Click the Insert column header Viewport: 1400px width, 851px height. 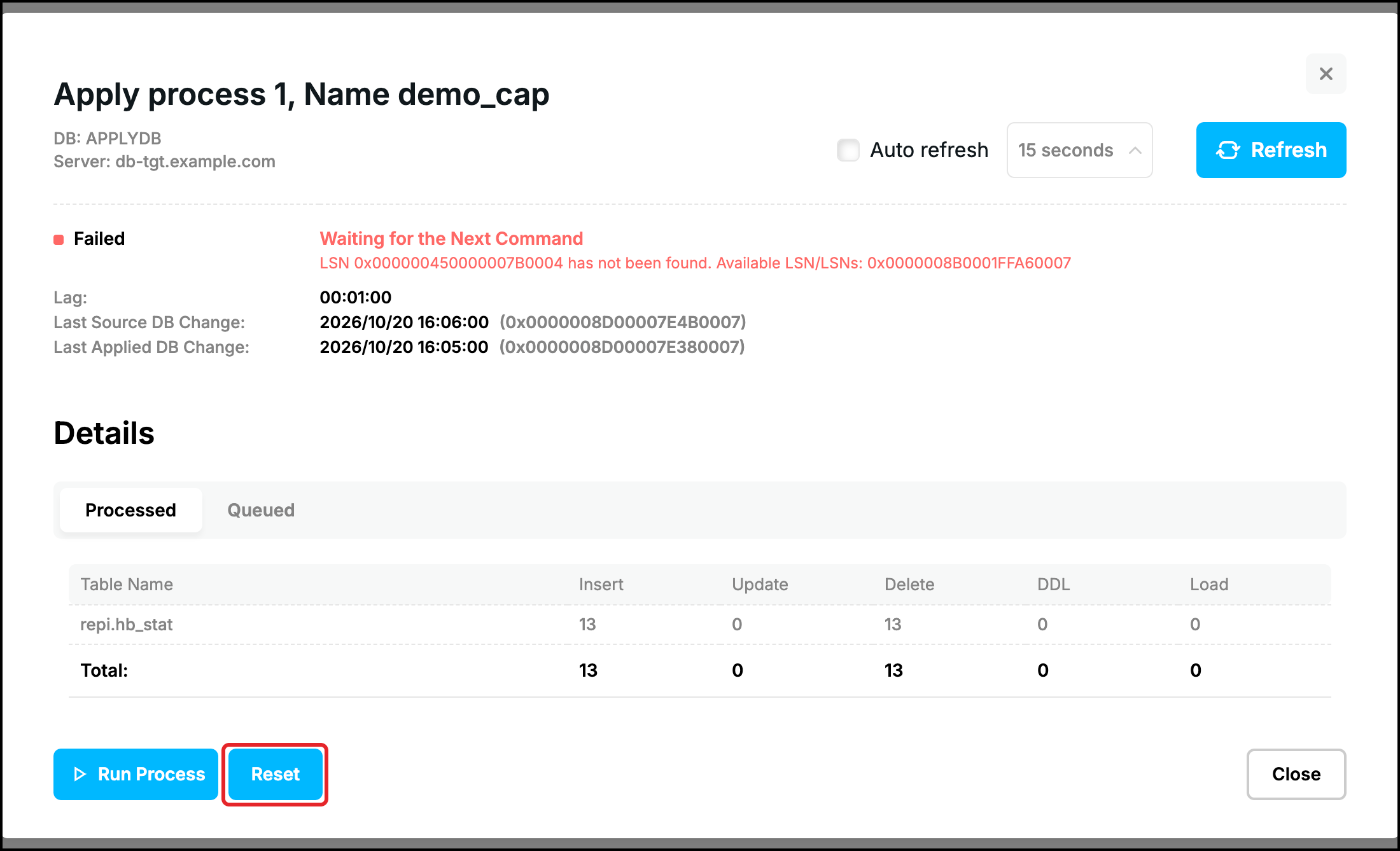point(601,584)
